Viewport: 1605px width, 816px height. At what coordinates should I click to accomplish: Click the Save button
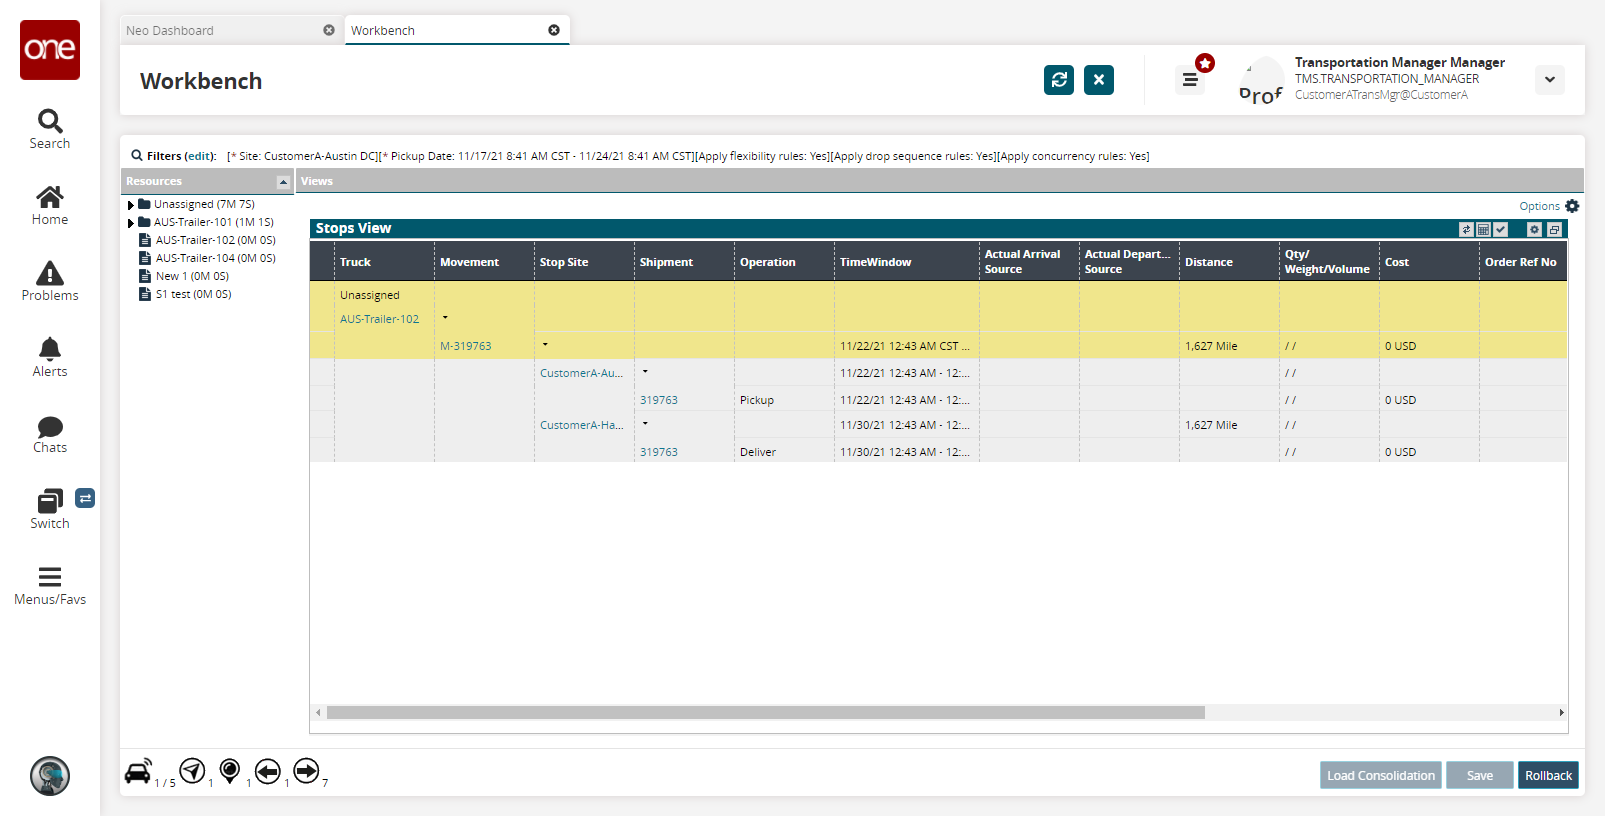point(1480,775)
